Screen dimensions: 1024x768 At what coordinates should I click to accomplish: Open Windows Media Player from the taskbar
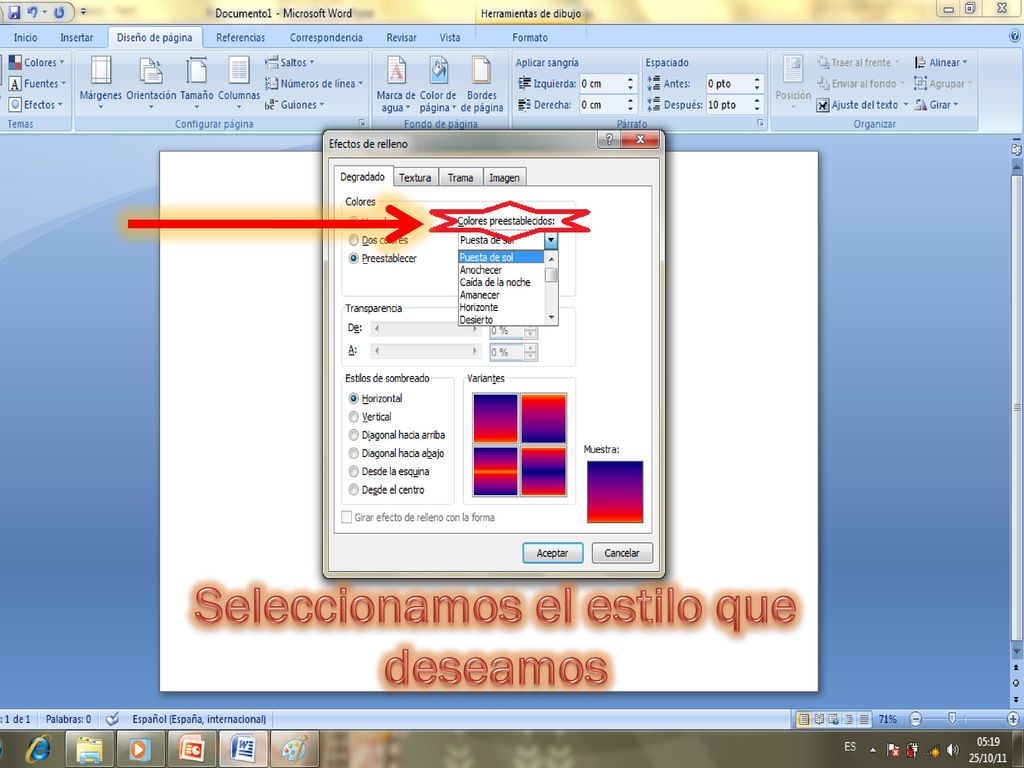[x=138, y=749]
